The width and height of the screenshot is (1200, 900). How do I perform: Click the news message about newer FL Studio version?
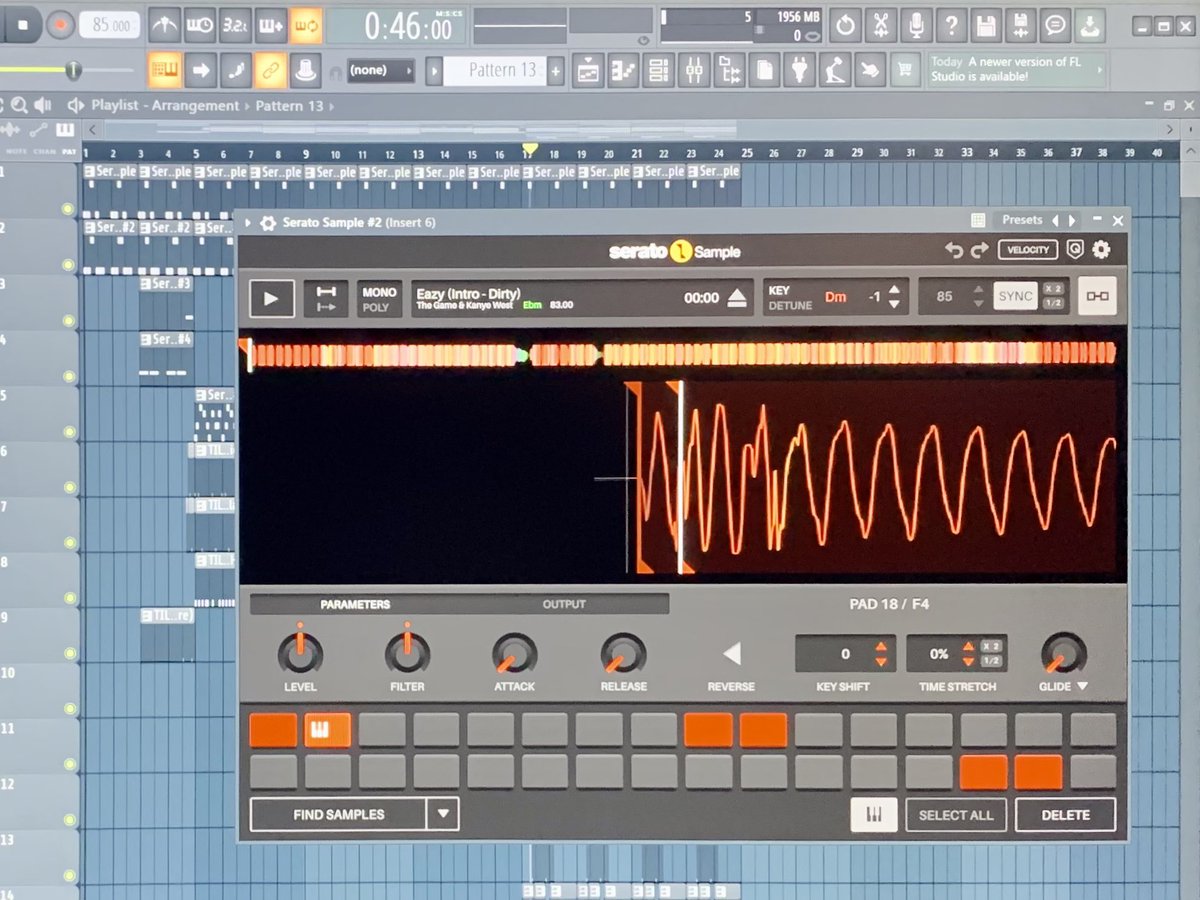point(1017,69)
